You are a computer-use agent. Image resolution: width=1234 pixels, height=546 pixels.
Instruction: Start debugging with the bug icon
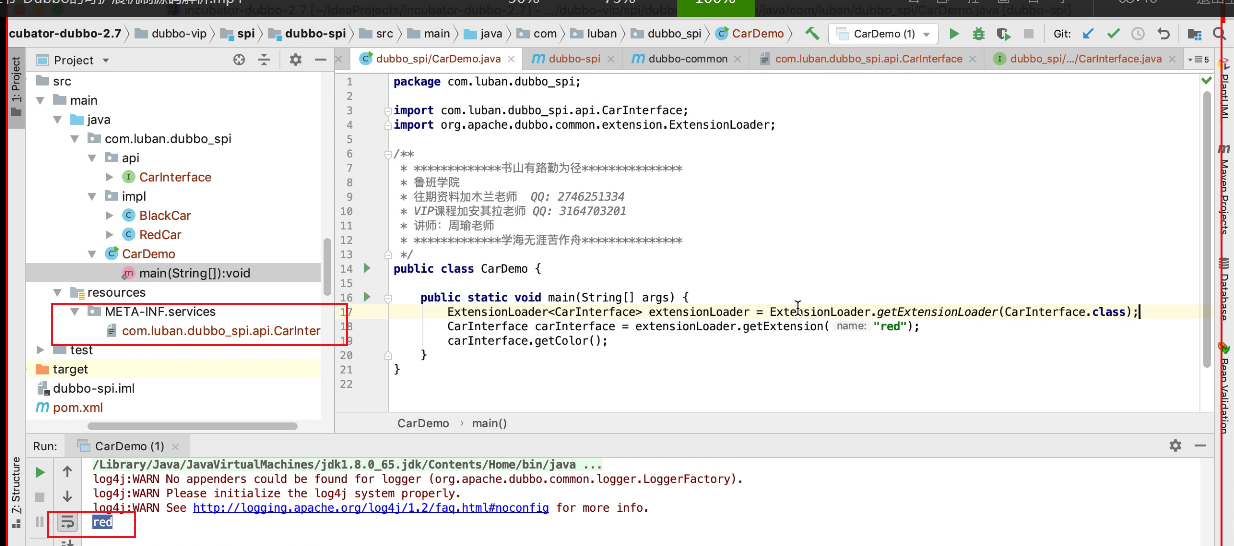(x=979, y=34)
